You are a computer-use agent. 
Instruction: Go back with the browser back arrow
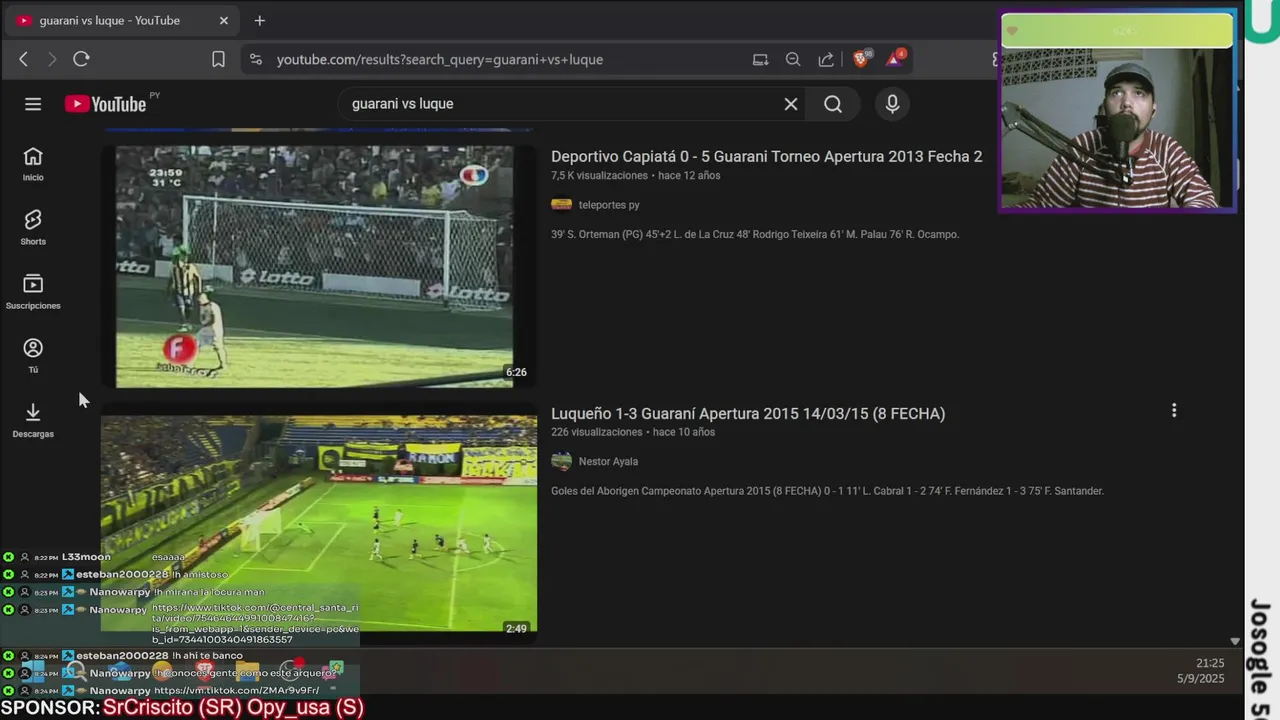23,59
